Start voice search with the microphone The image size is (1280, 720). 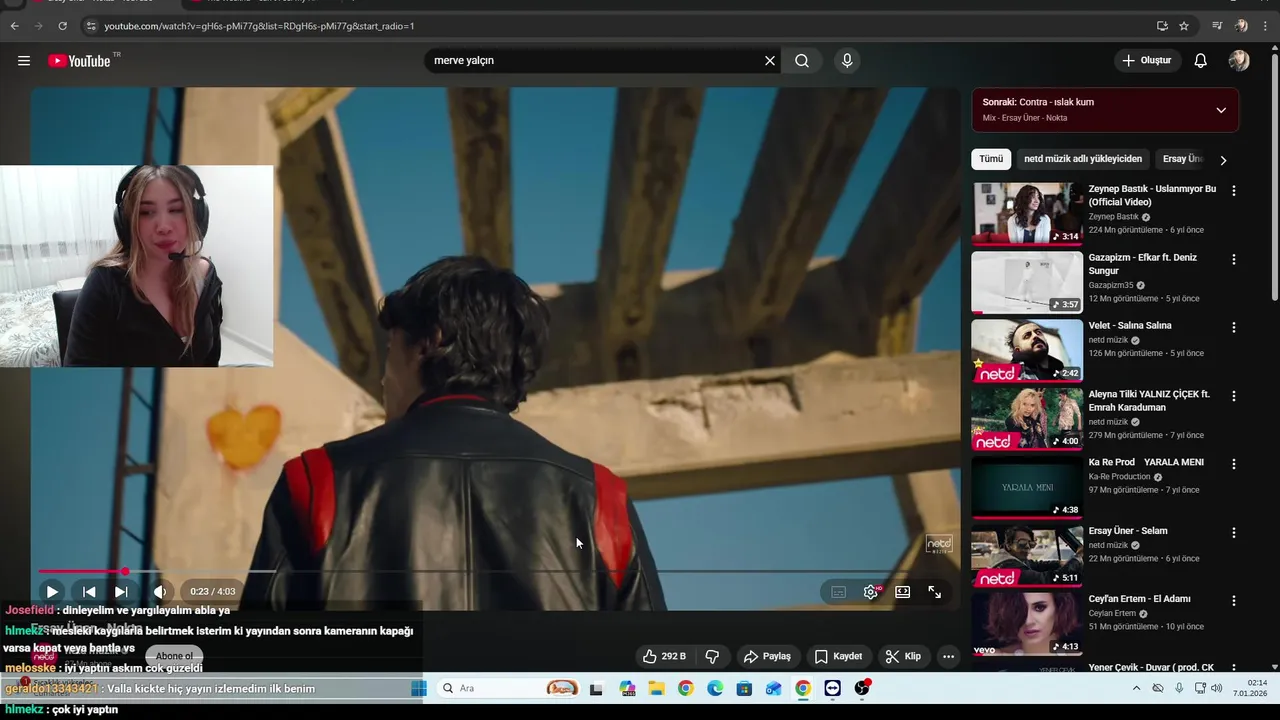(x=847, y=61)
